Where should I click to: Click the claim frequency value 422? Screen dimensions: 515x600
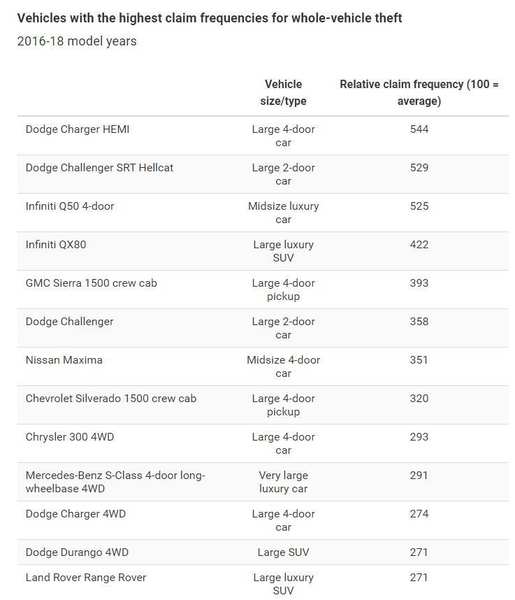tap(419, 245)
